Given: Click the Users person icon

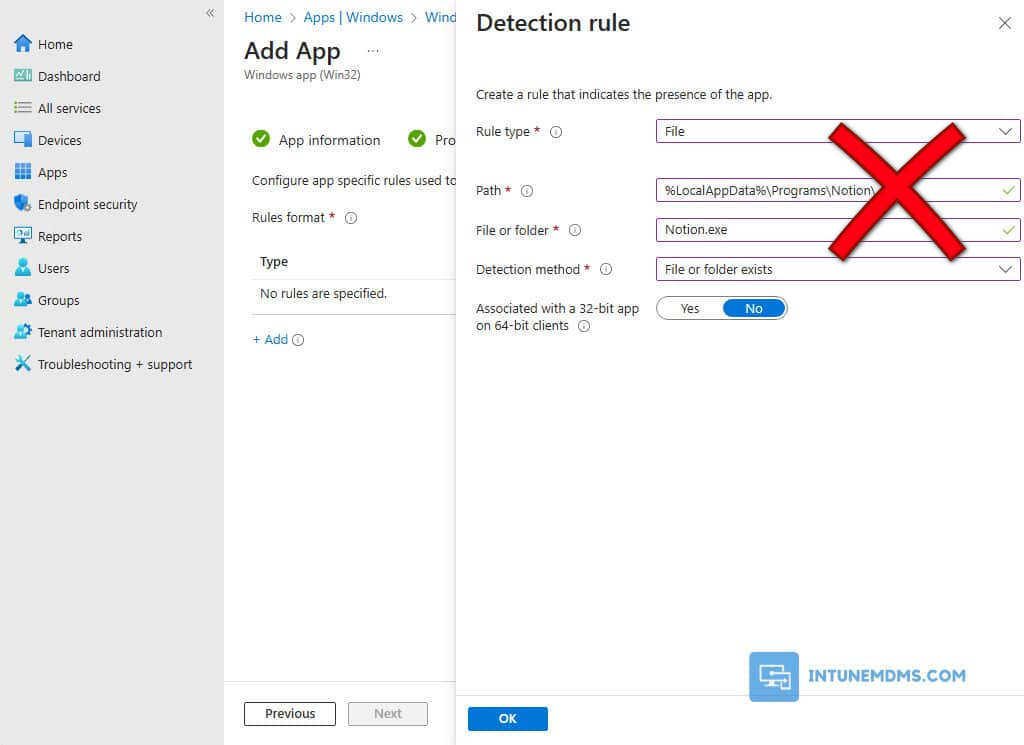Looking at the screenshot, I should (x=23, y=268).
